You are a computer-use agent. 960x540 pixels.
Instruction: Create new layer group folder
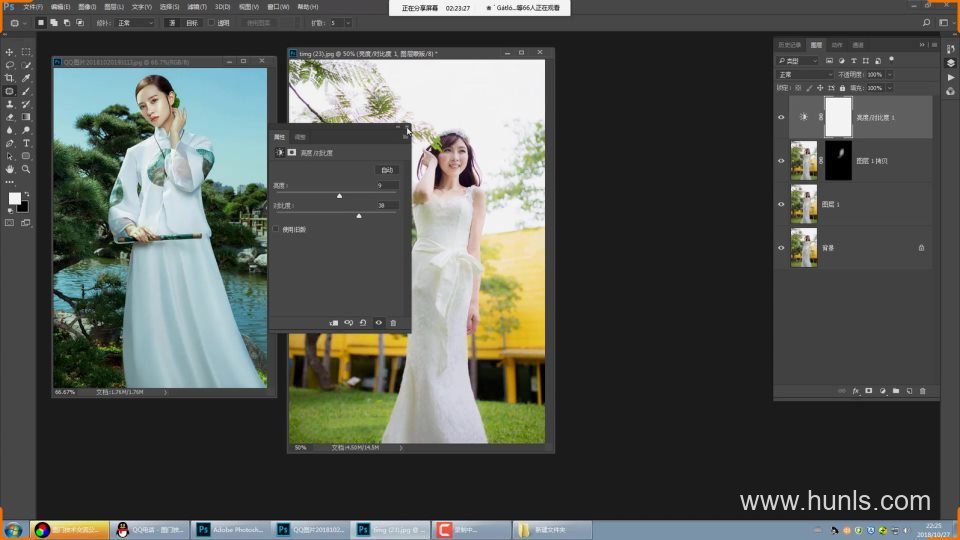click(896, 391)
